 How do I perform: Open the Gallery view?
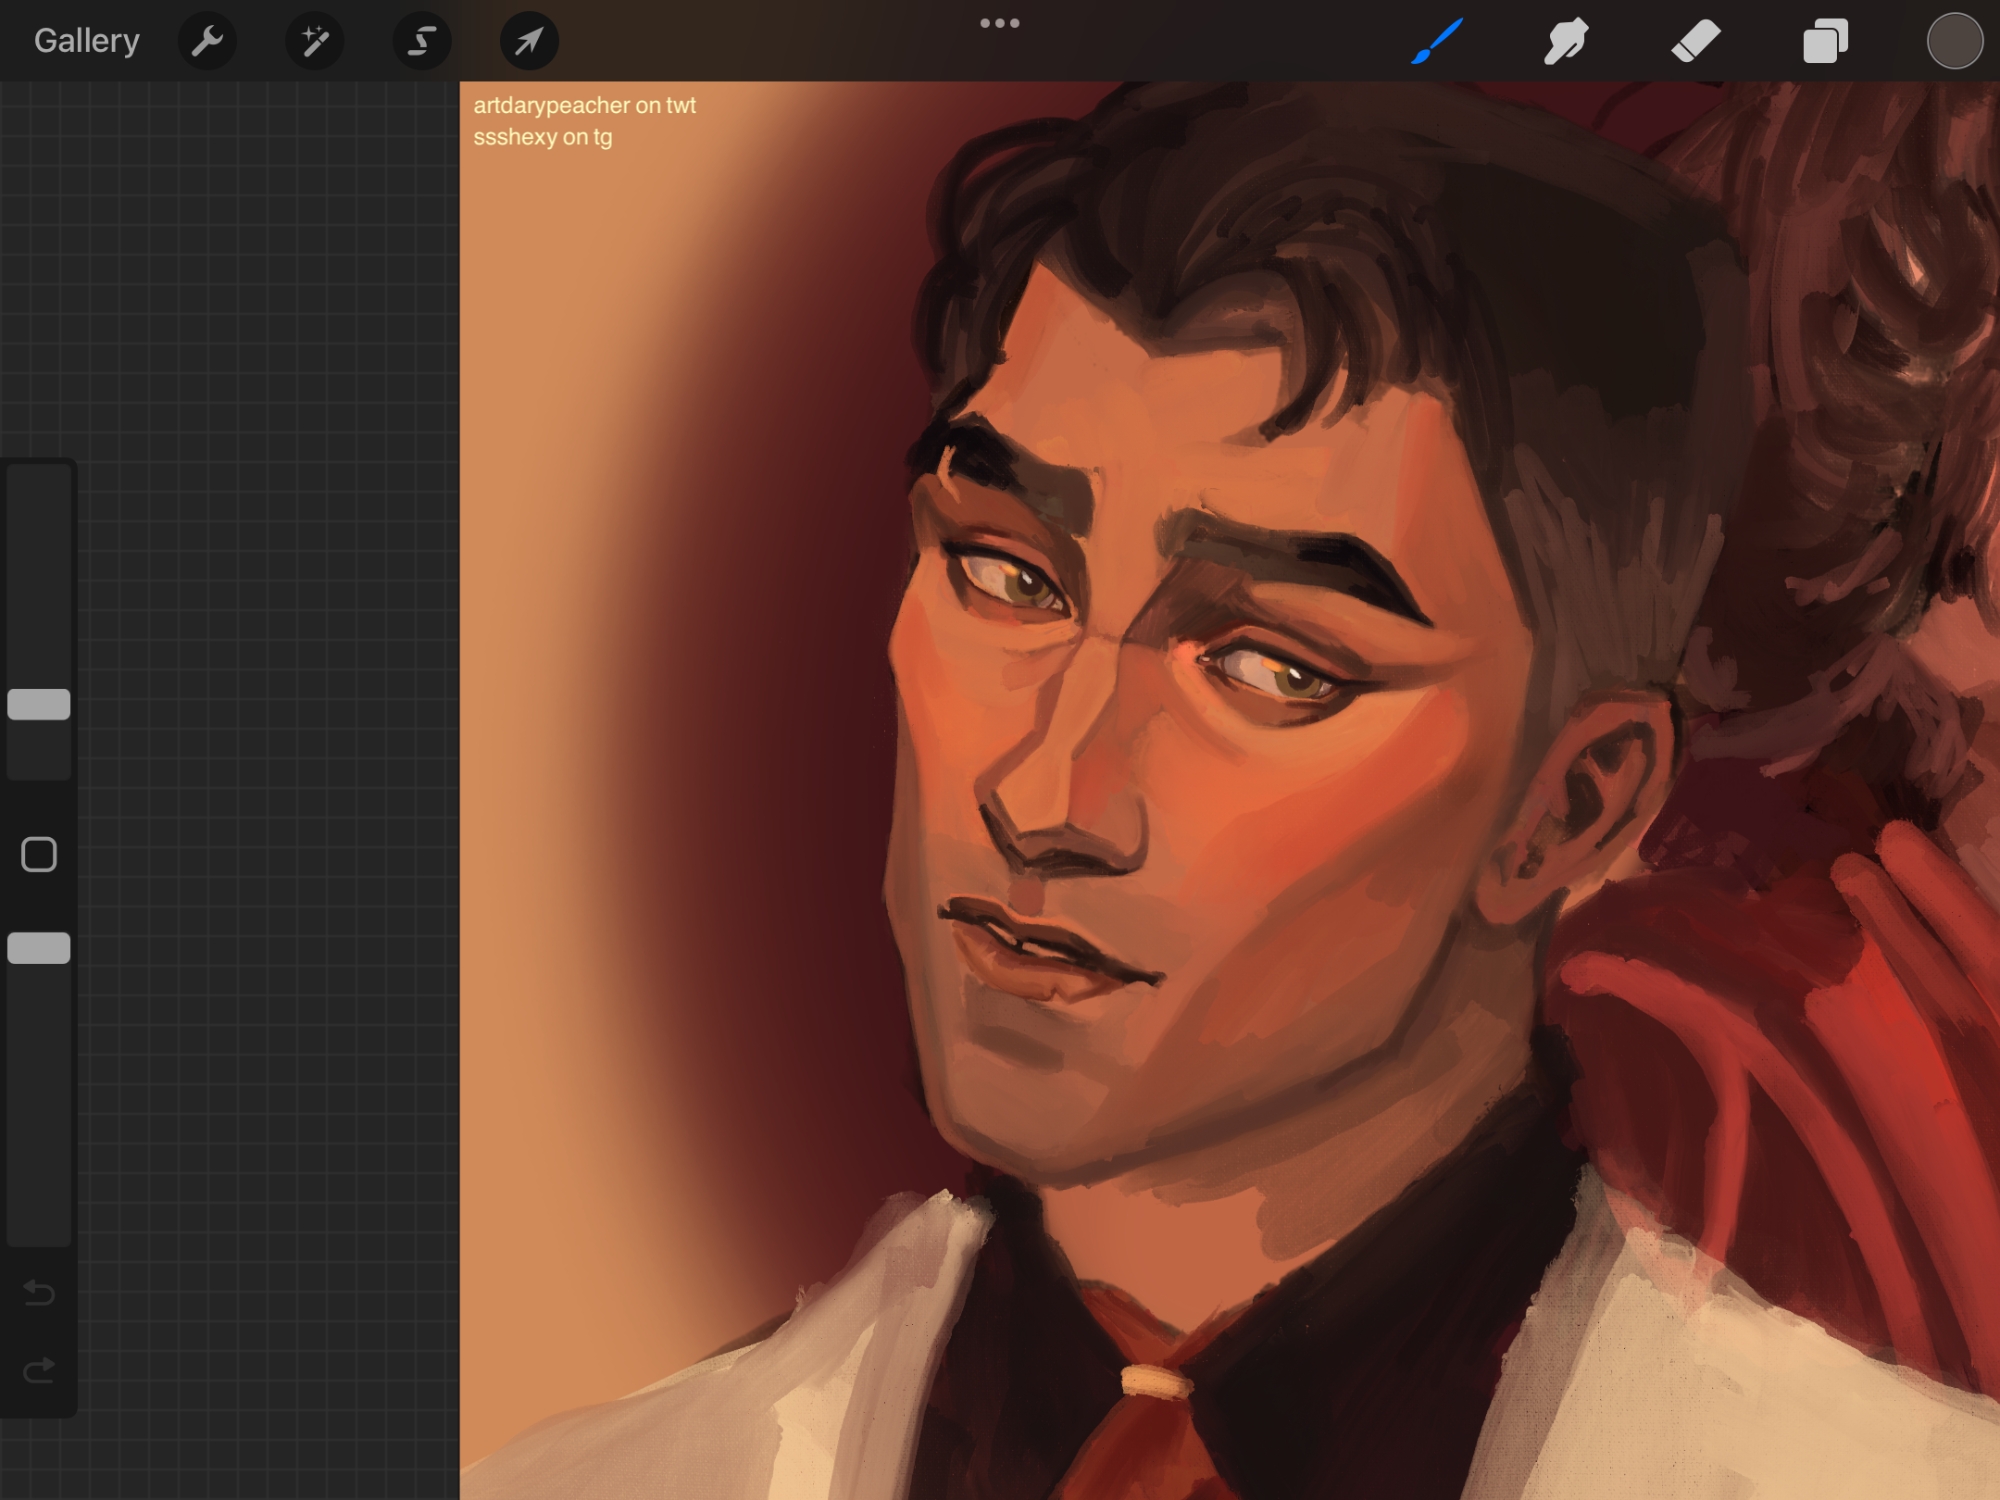point(86,41)
